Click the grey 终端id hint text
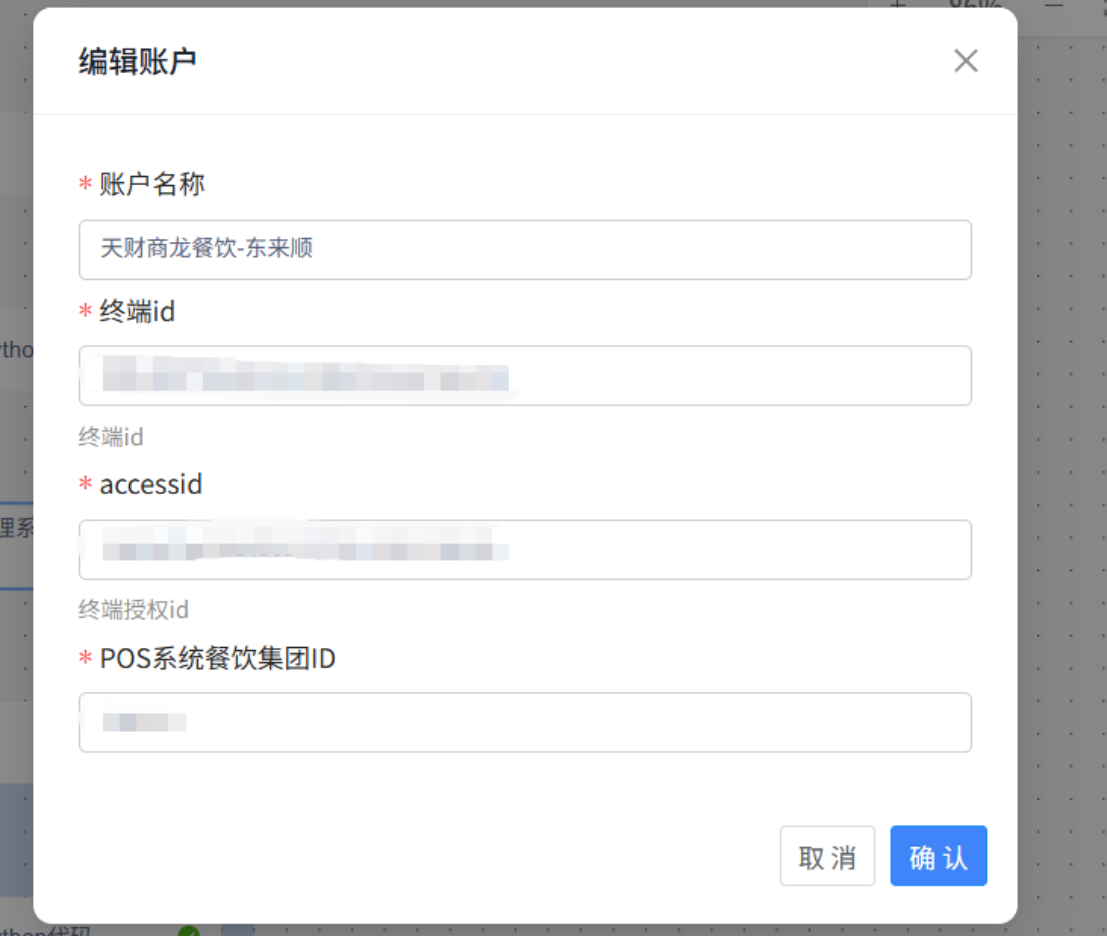 click(111, 436)
